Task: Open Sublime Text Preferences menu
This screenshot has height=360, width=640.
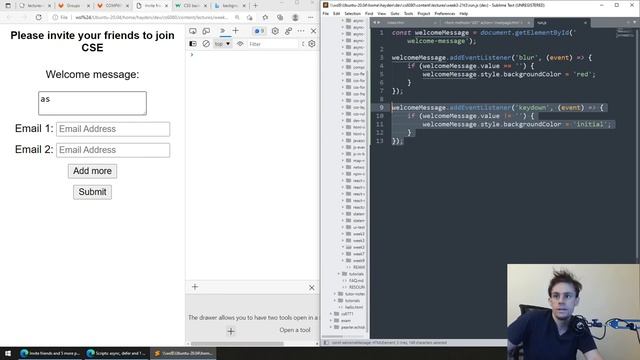Action: coord(444,13)
